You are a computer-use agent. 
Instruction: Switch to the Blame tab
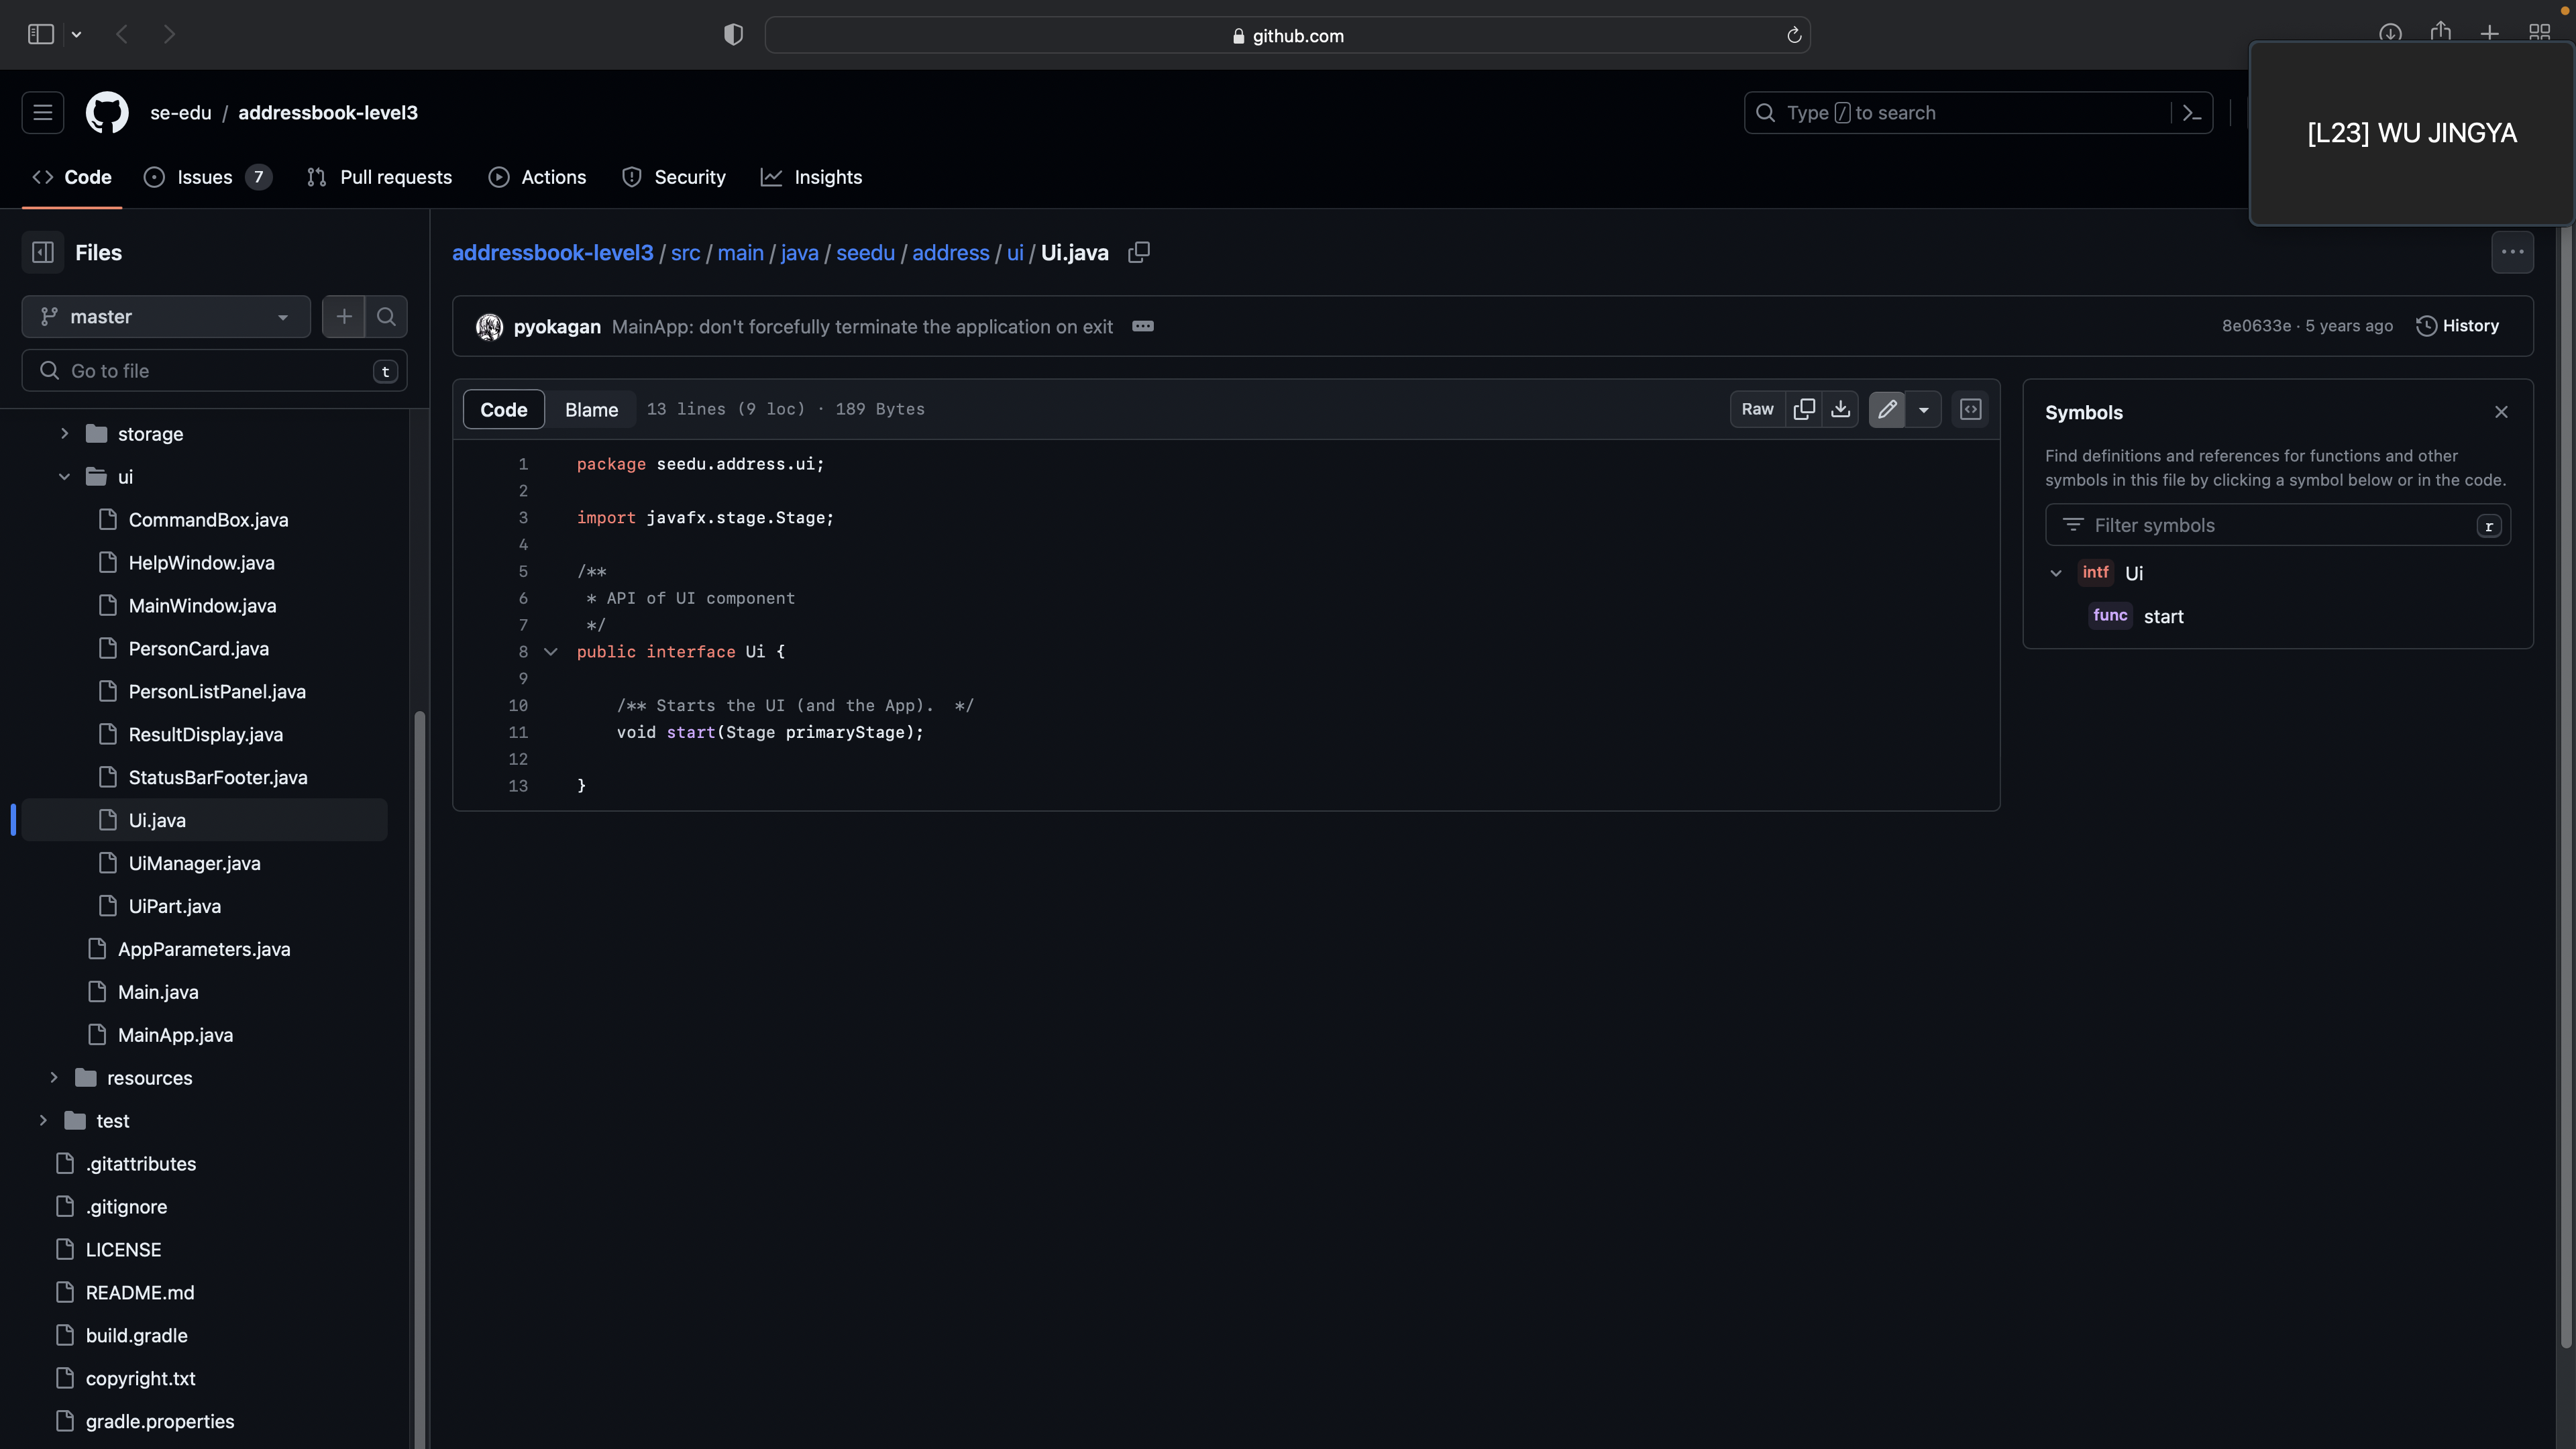[591, 410]
